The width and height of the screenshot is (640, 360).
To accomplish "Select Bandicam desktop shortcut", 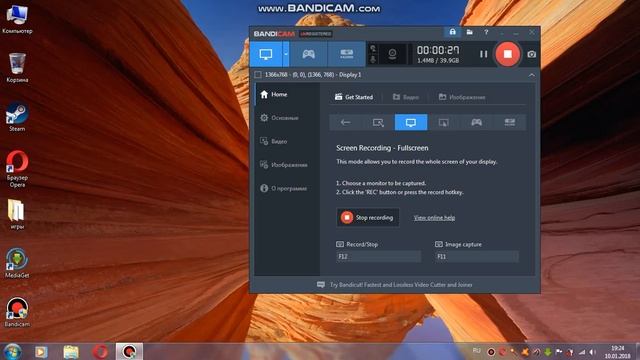I will click(17, 312).
